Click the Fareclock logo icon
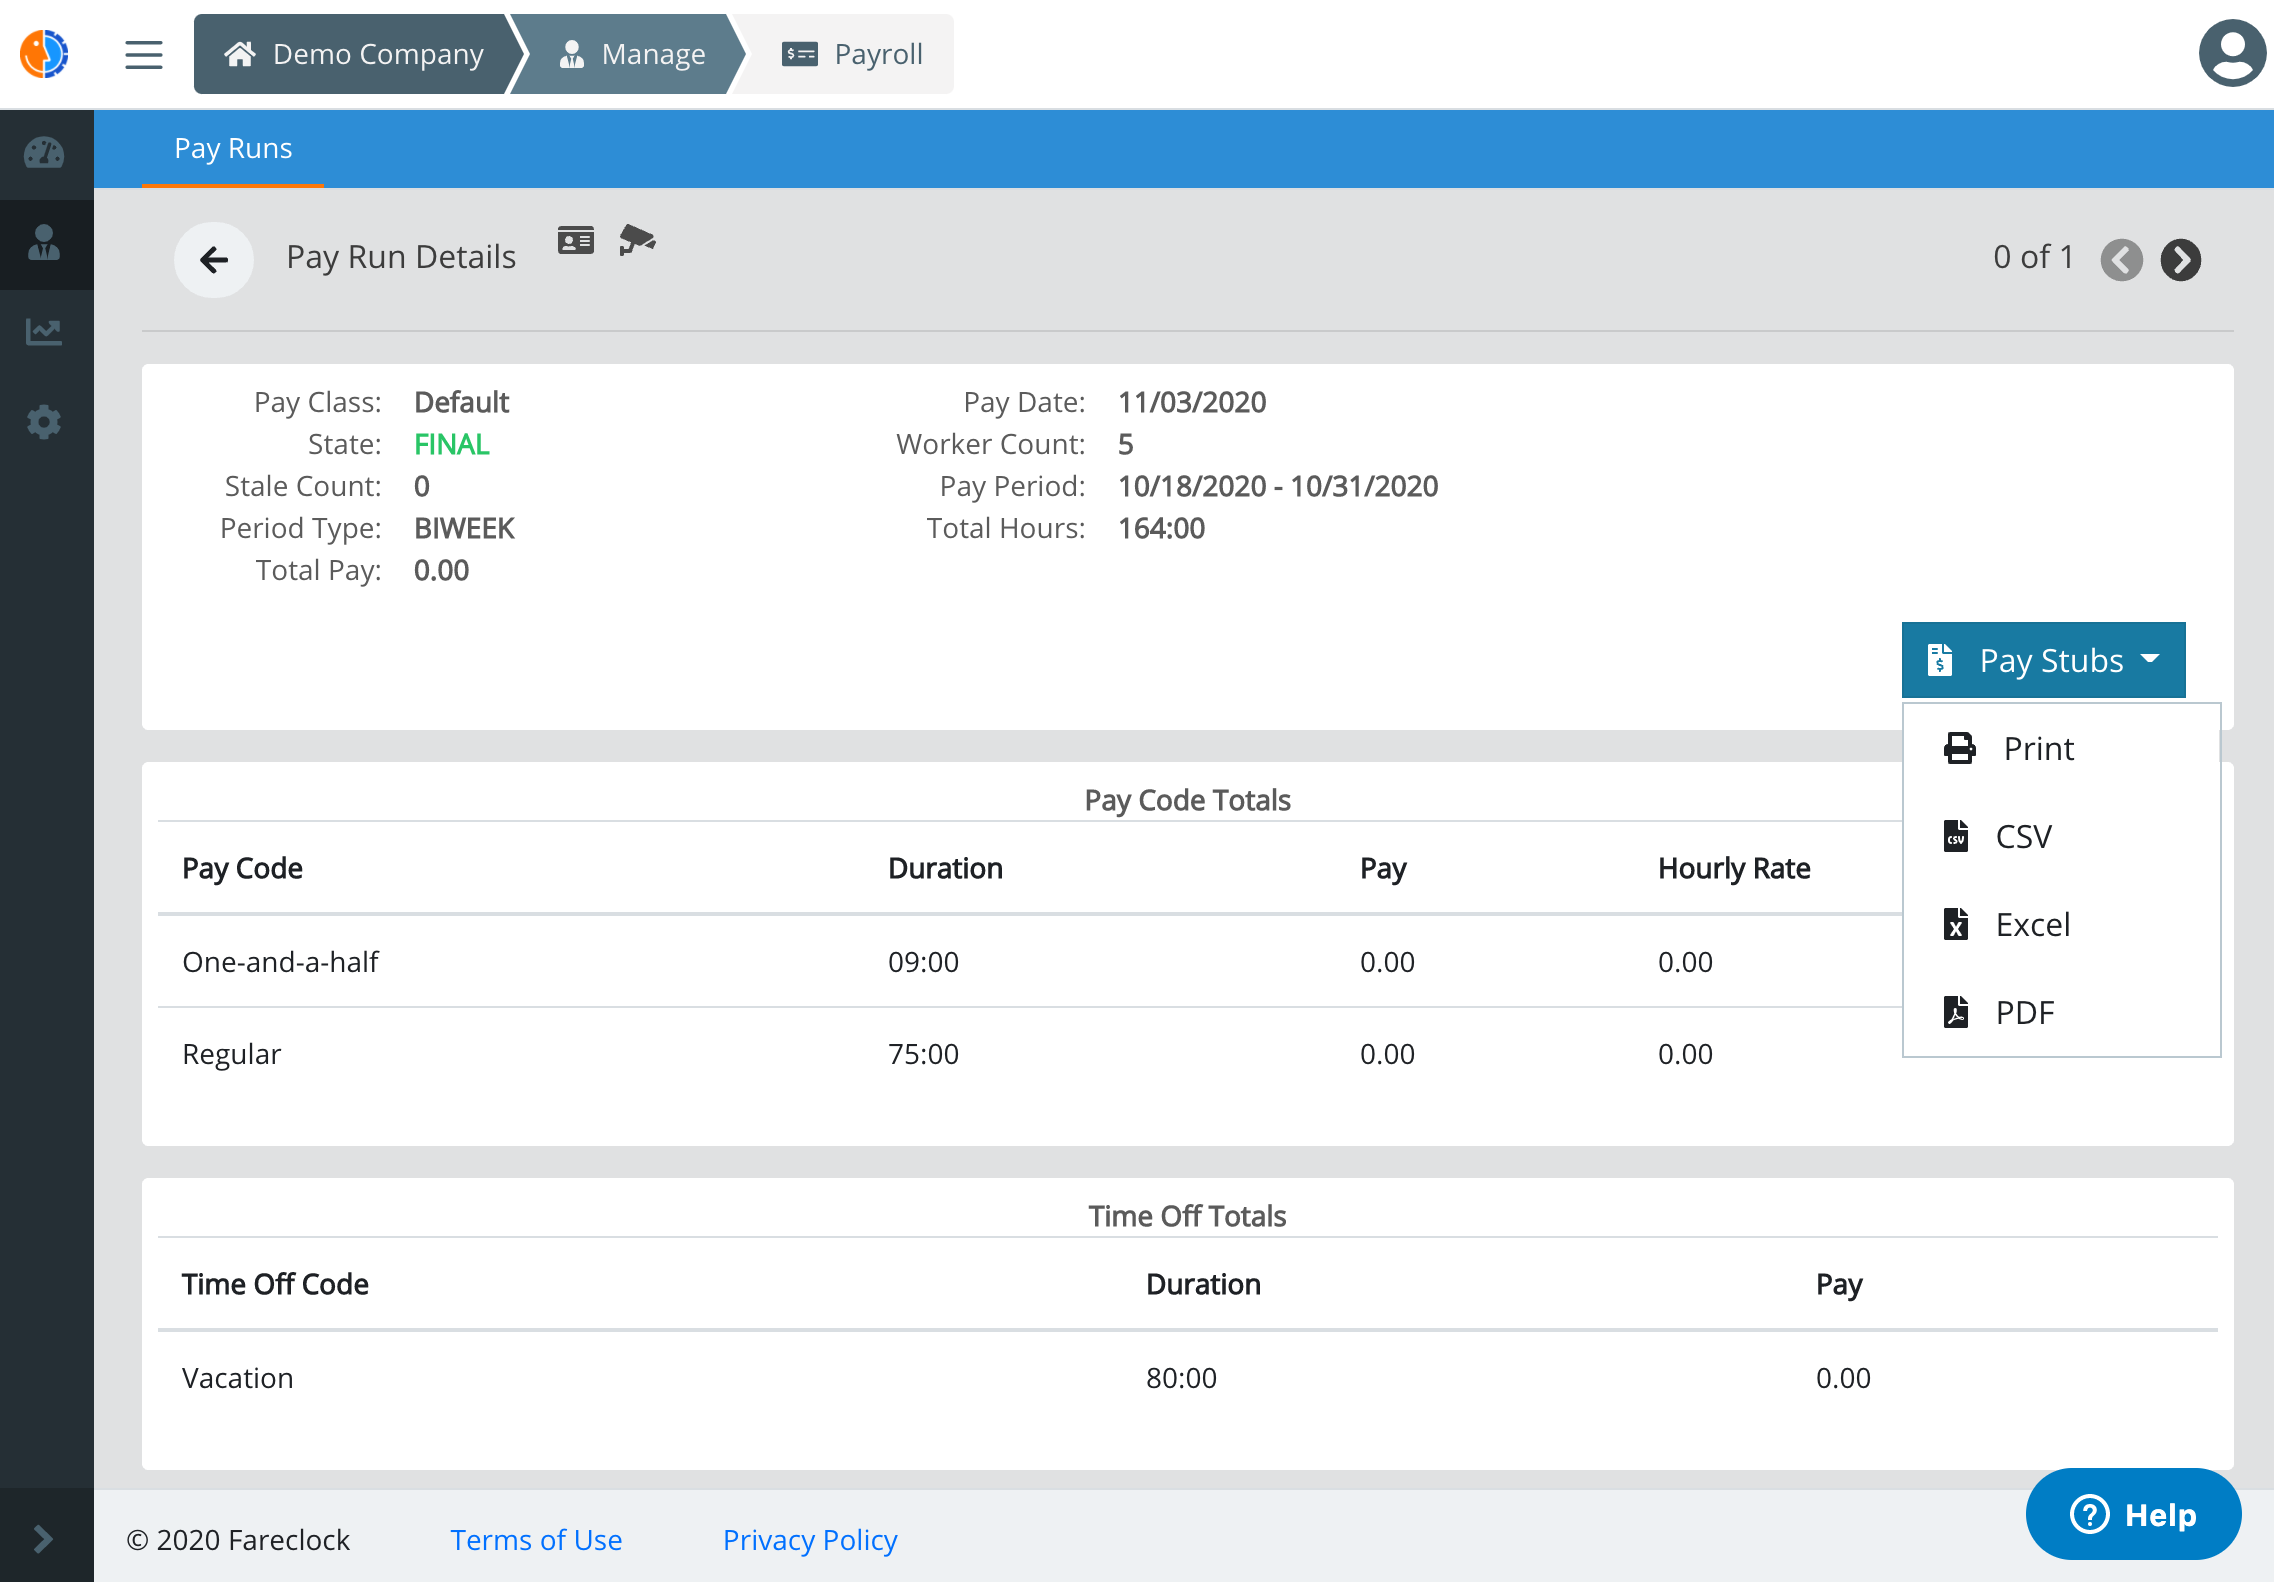Image resolution: width=2274 pixels, height=1582 pixels. [44, 54]
